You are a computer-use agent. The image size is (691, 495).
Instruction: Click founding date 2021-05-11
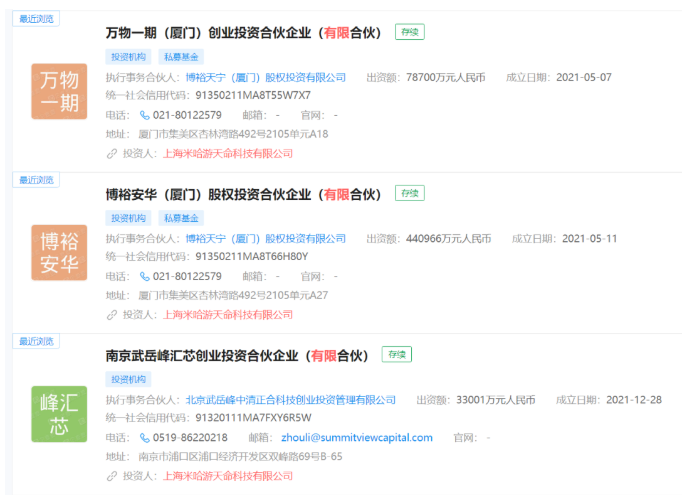point(590,239)
